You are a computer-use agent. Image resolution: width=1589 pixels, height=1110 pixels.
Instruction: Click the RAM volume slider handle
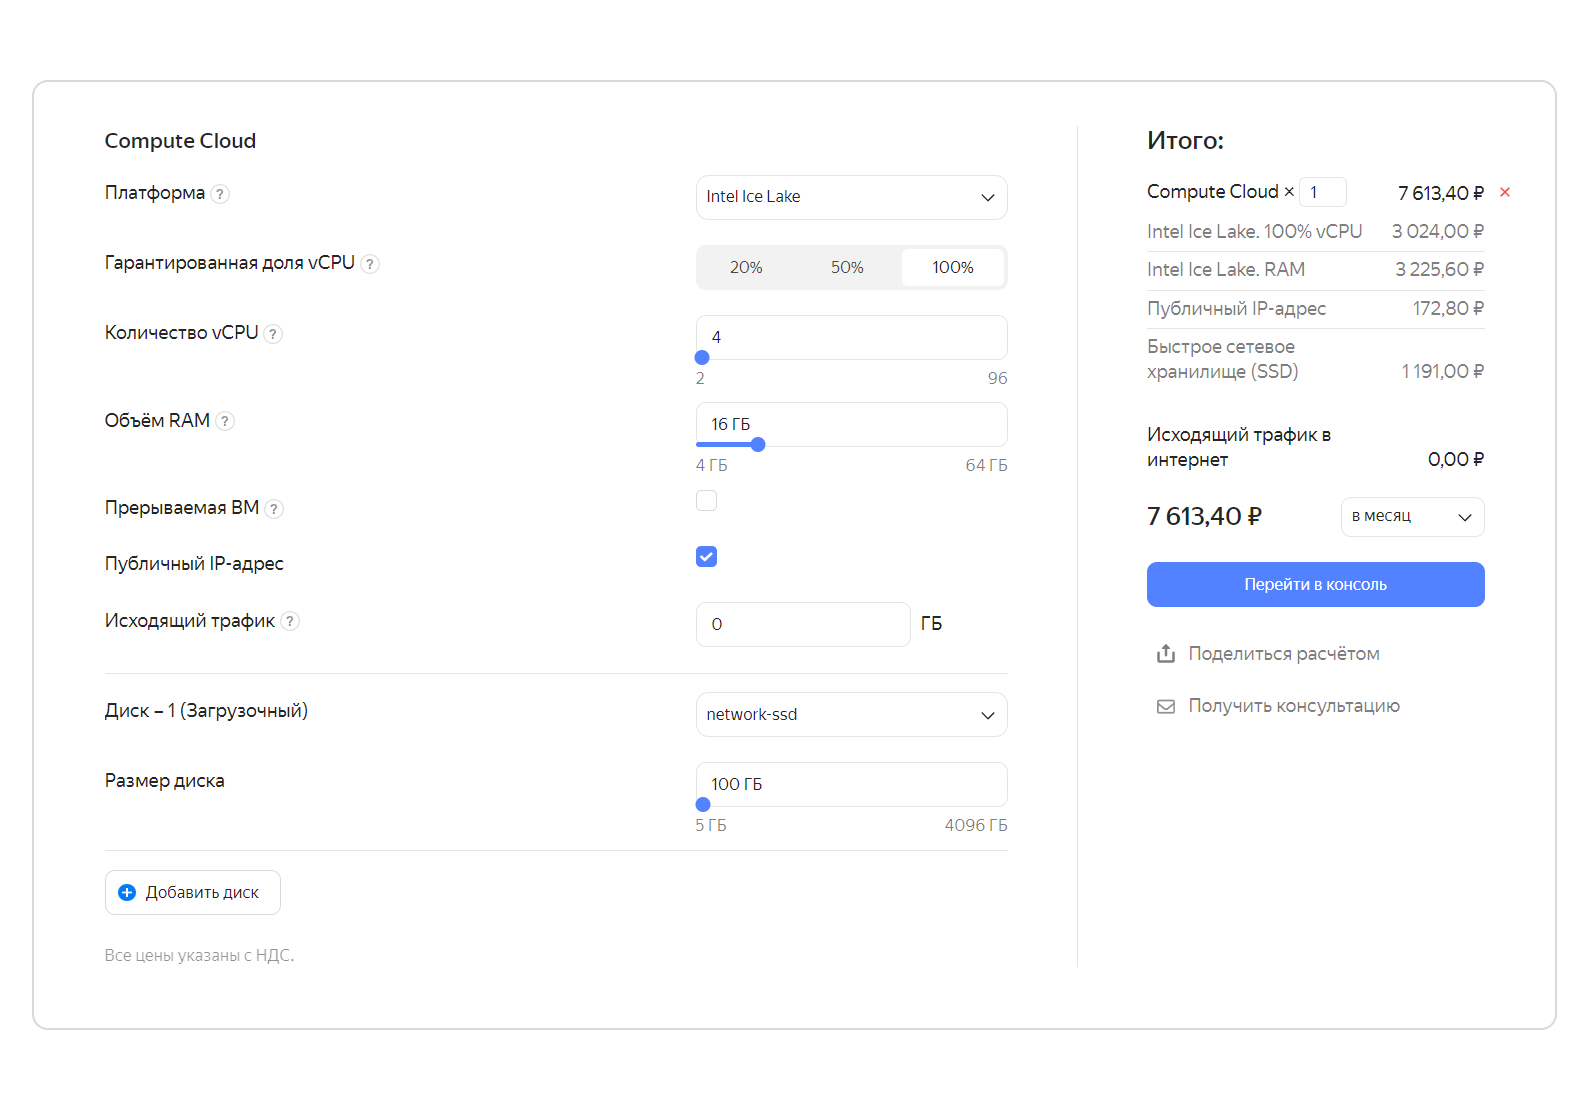point(758,445)
